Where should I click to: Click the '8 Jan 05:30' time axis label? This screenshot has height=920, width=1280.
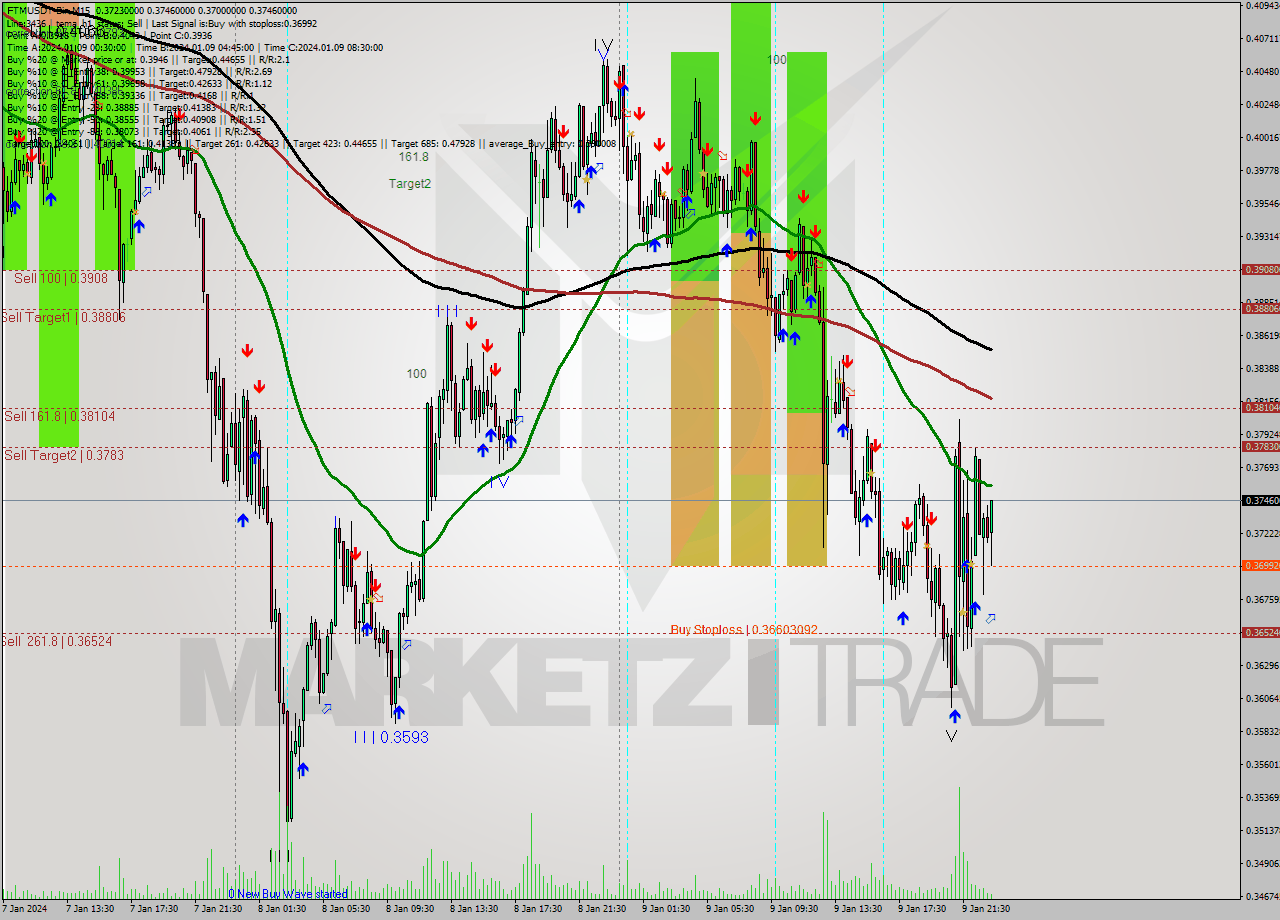click(x=345, y=909)
